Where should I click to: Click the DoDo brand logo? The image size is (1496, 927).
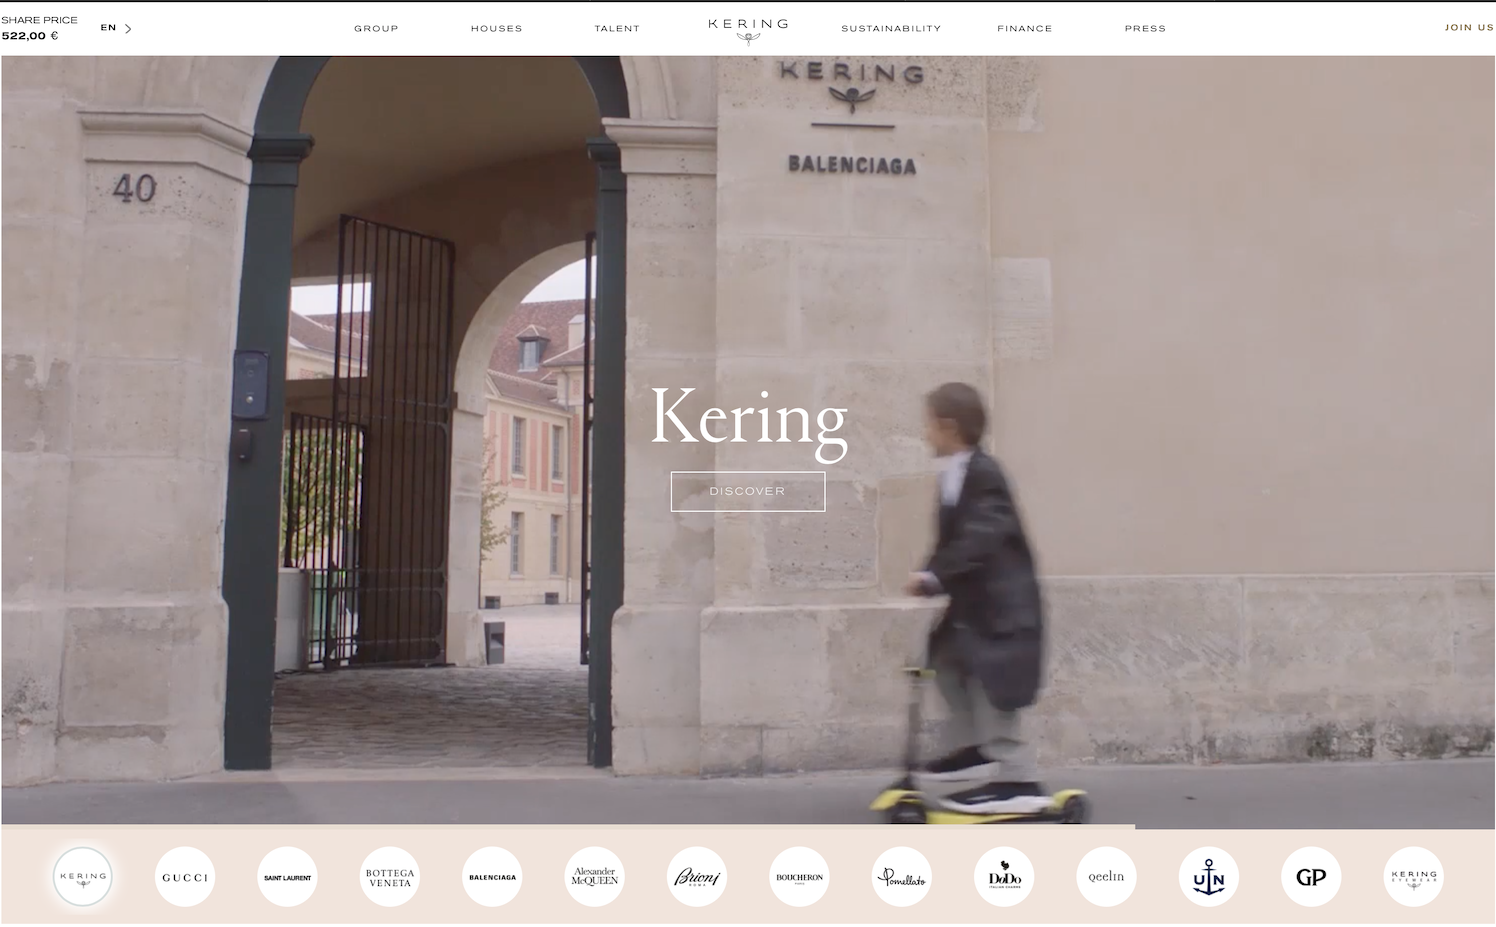coord(1004,877)
